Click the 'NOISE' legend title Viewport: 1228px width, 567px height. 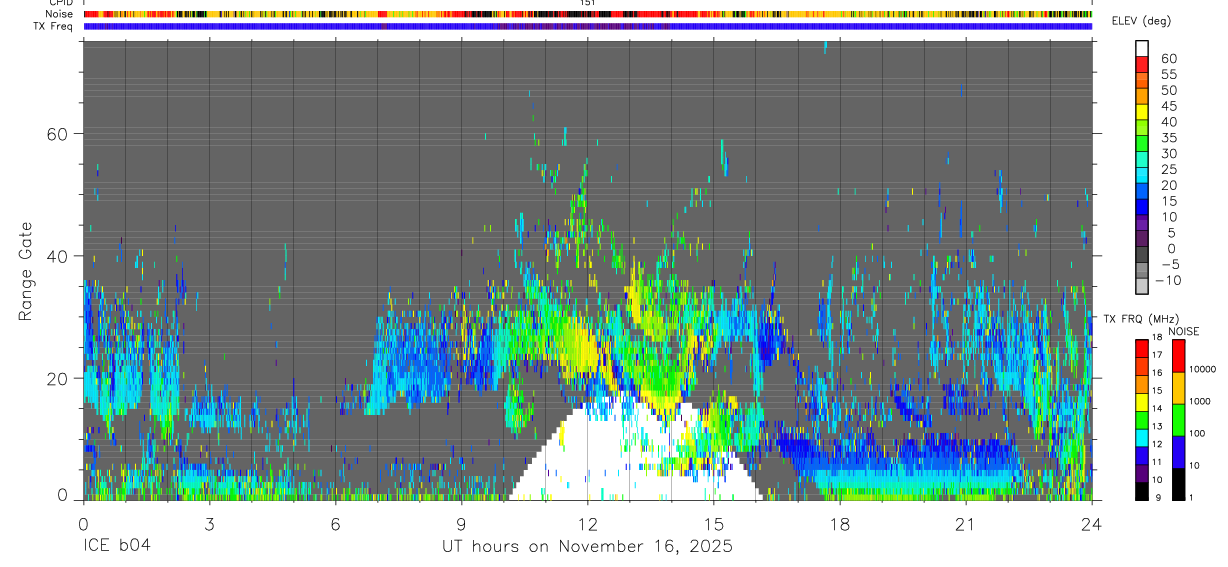coord(1184,331)
